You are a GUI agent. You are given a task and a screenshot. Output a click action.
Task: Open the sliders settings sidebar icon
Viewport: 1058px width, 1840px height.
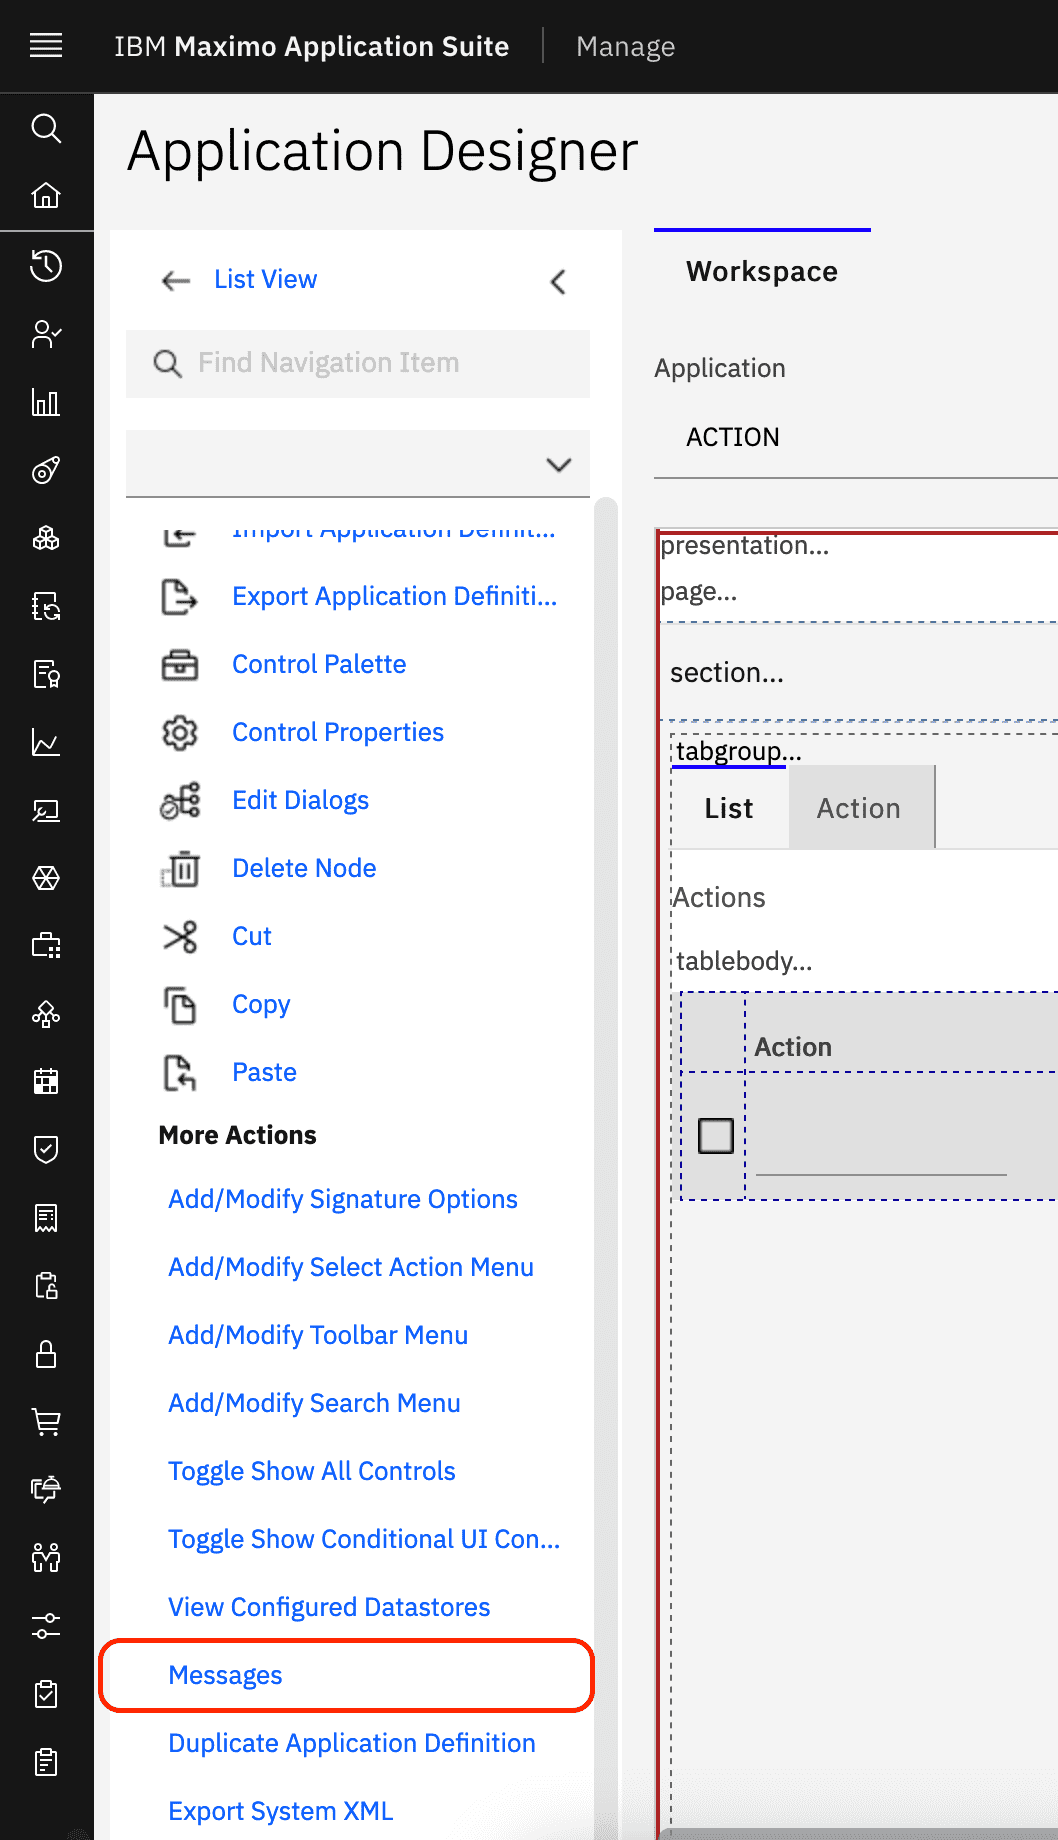coord(46,1626)
